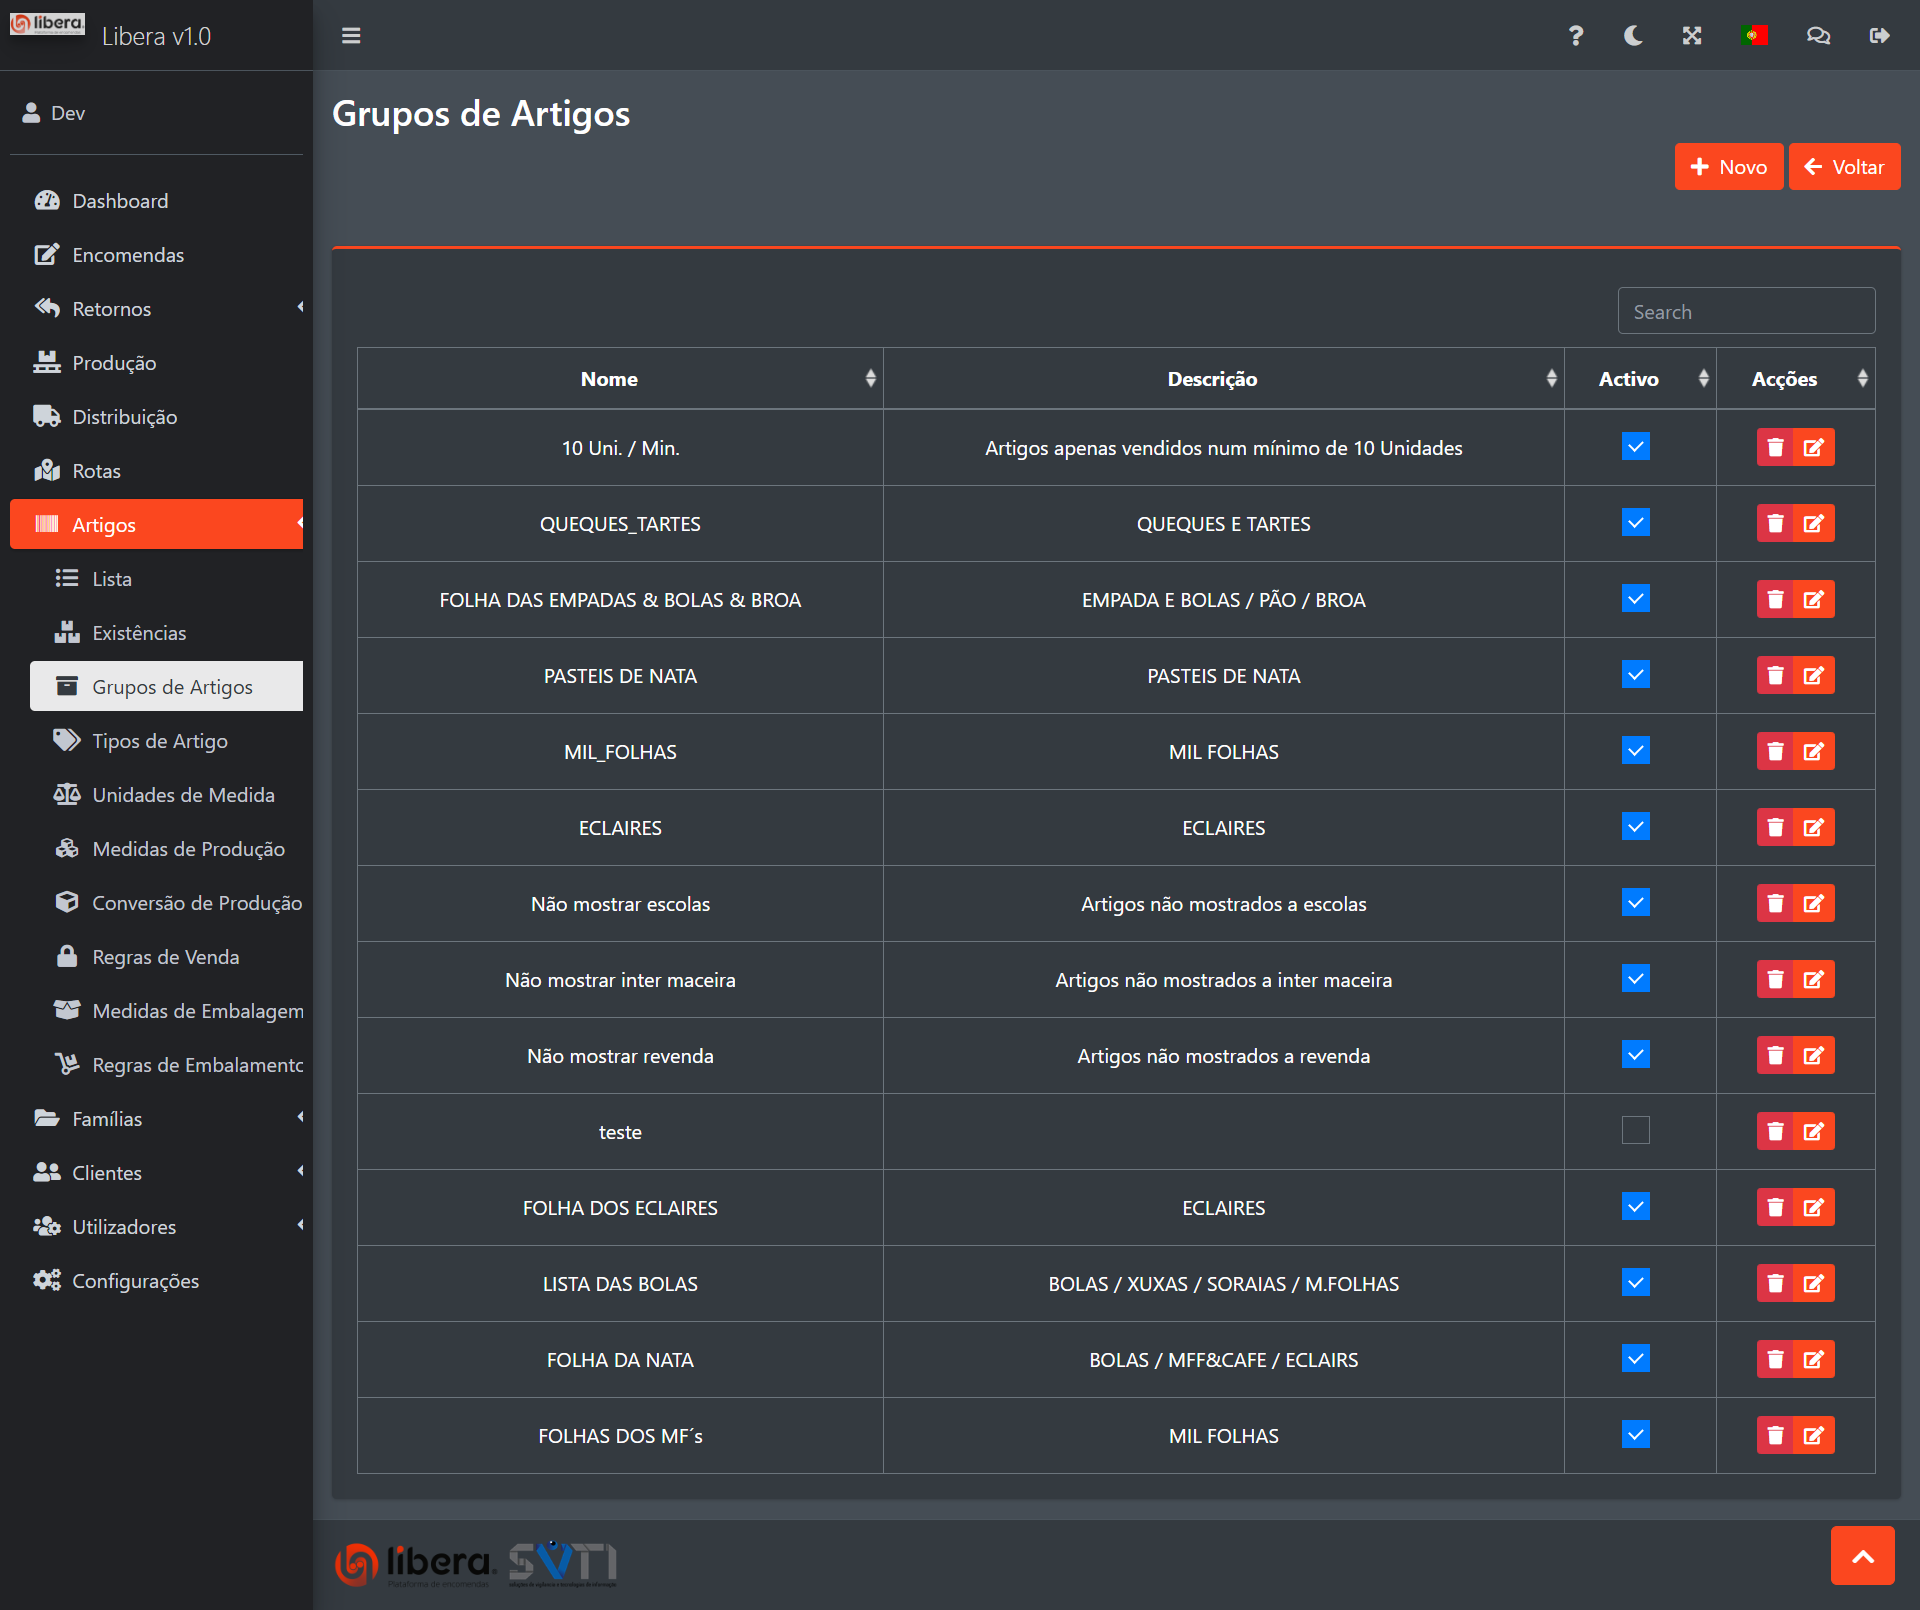1920x1610 pixels.
Task: Switch to dark mode moon icon
Action: click(x=1633, y=36)
